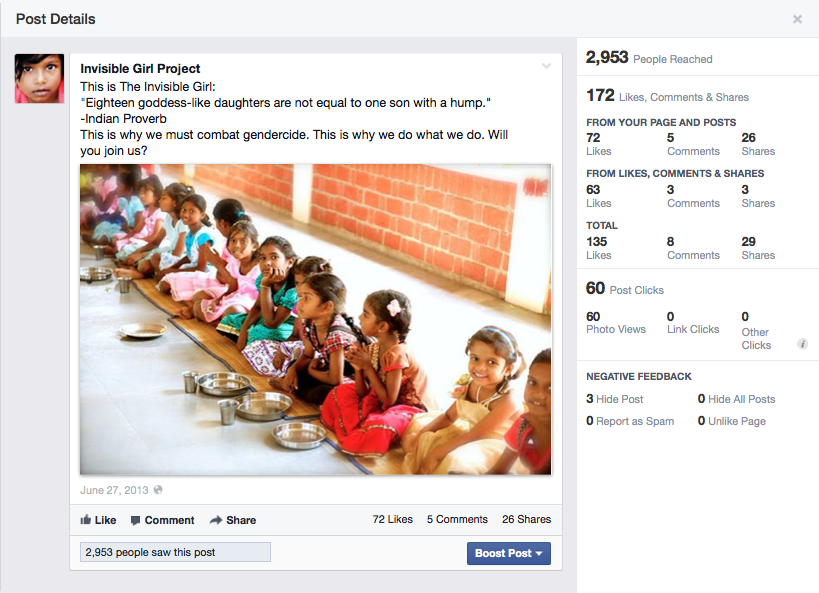Open the Boost Post dropdown
This screenshot has height=593, width=819.
pos(508,553)
